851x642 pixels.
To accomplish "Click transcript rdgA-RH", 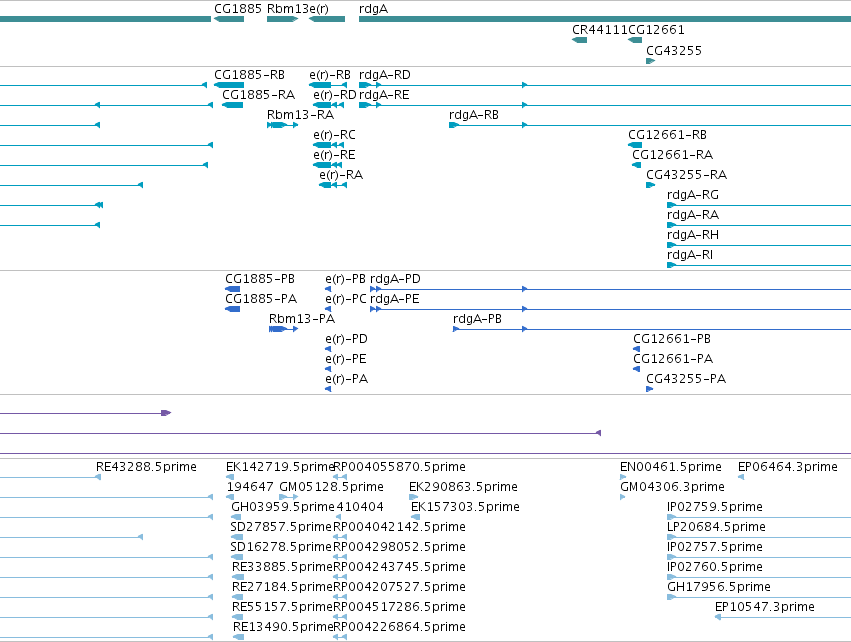I will tap(693, 235).
